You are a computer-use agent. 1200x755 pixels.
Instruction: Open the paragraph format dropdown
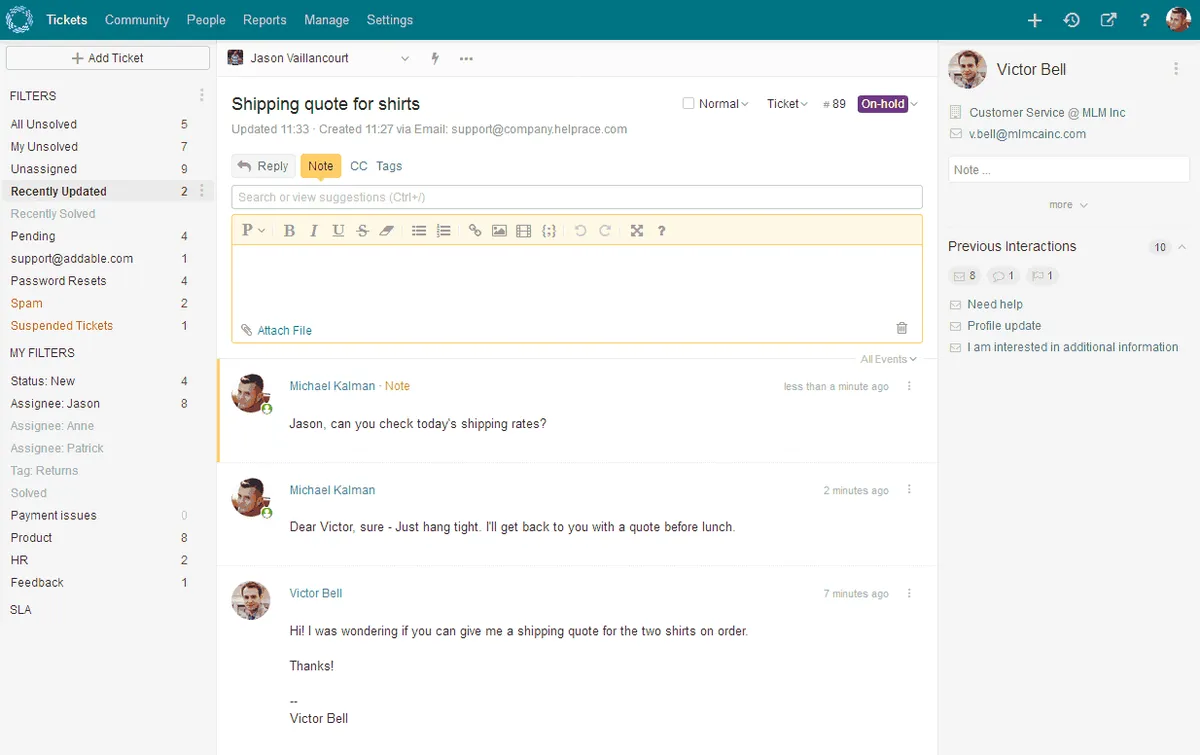click(x=254, y=231)
